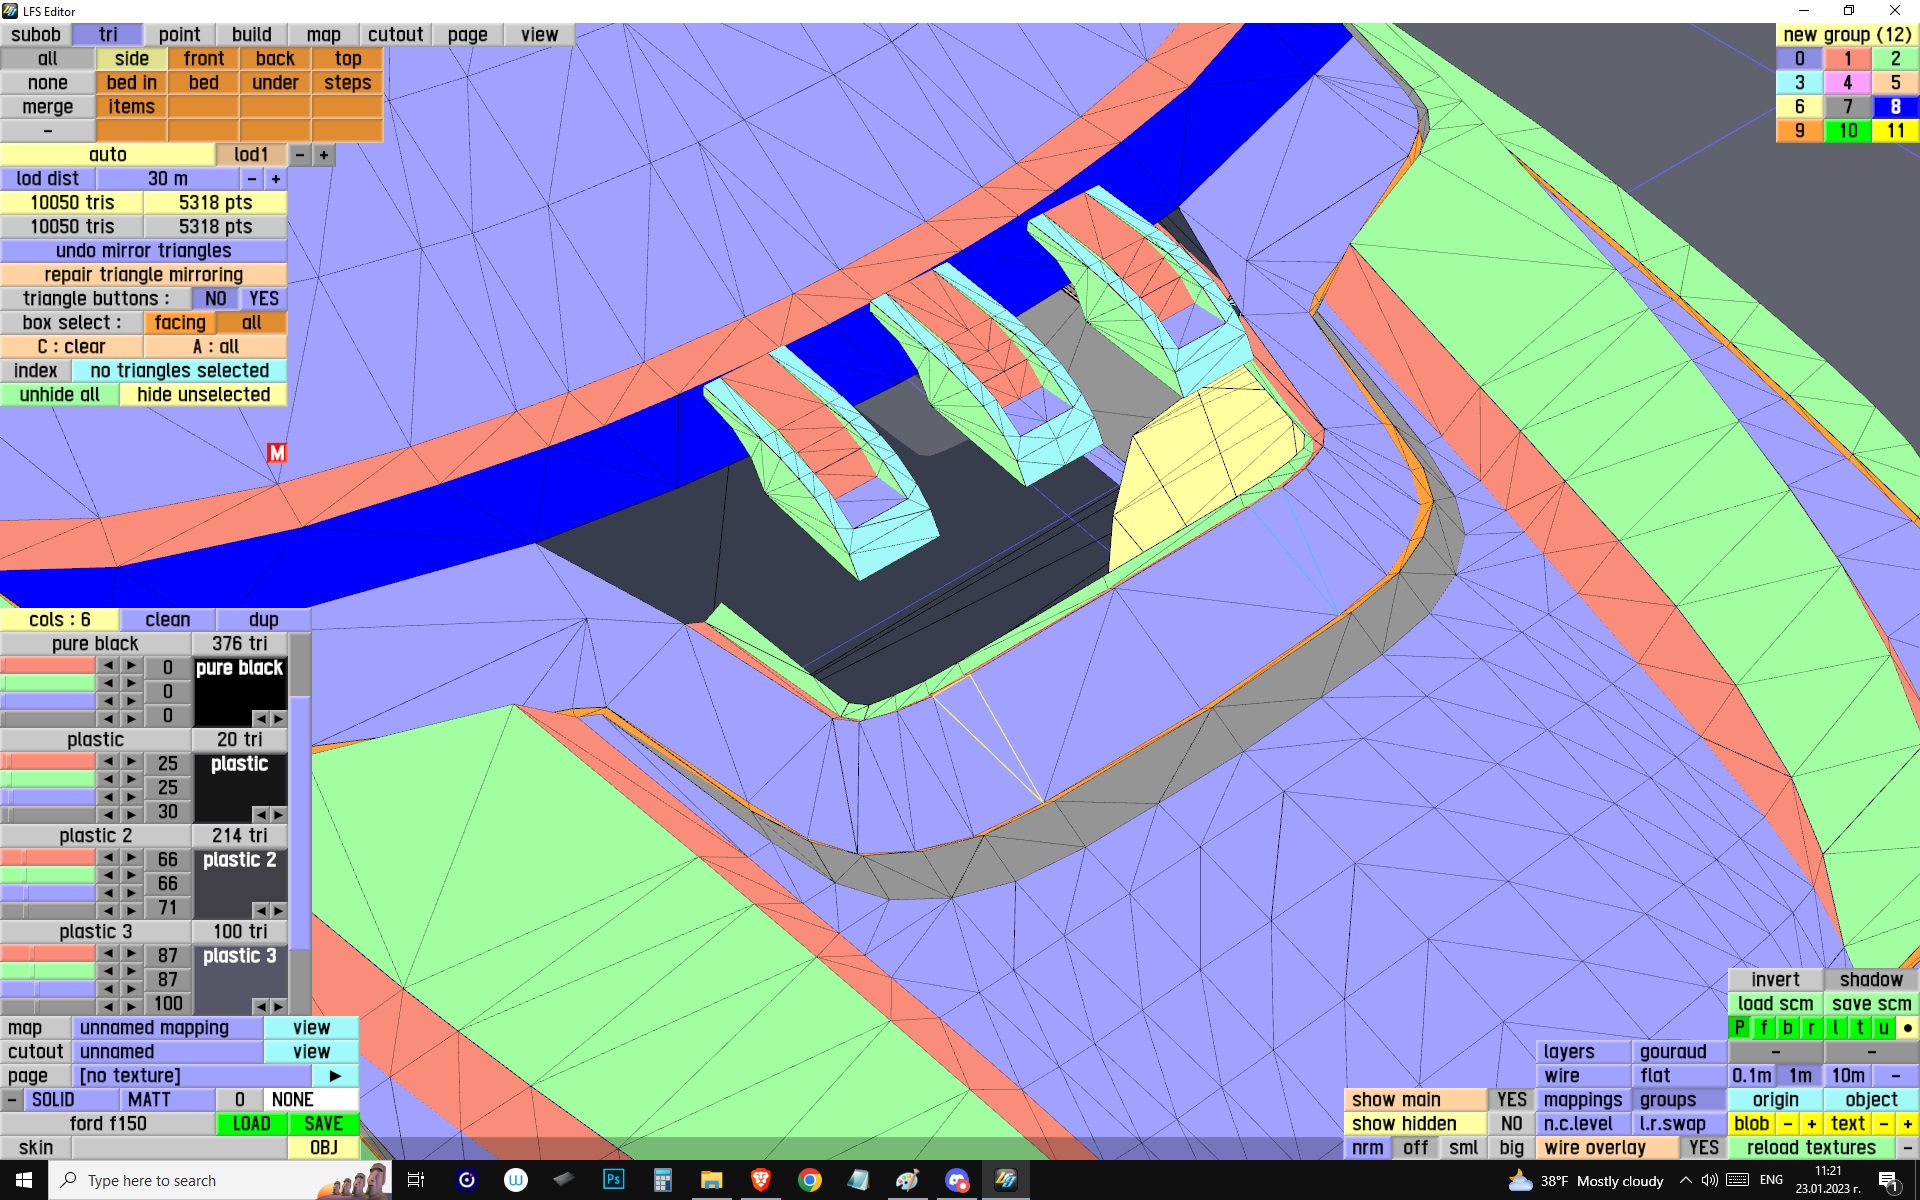The width and height of the screenshot is (1920, 1200).
Task: Set triangle buttons to YES
Action: pyautogui.click(x=264, y=299)
